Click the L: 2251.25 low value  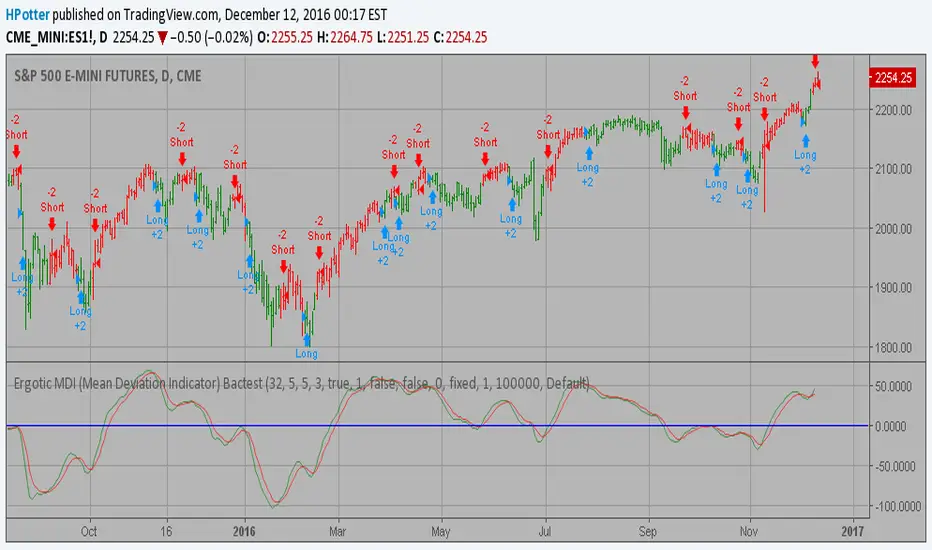402,37
